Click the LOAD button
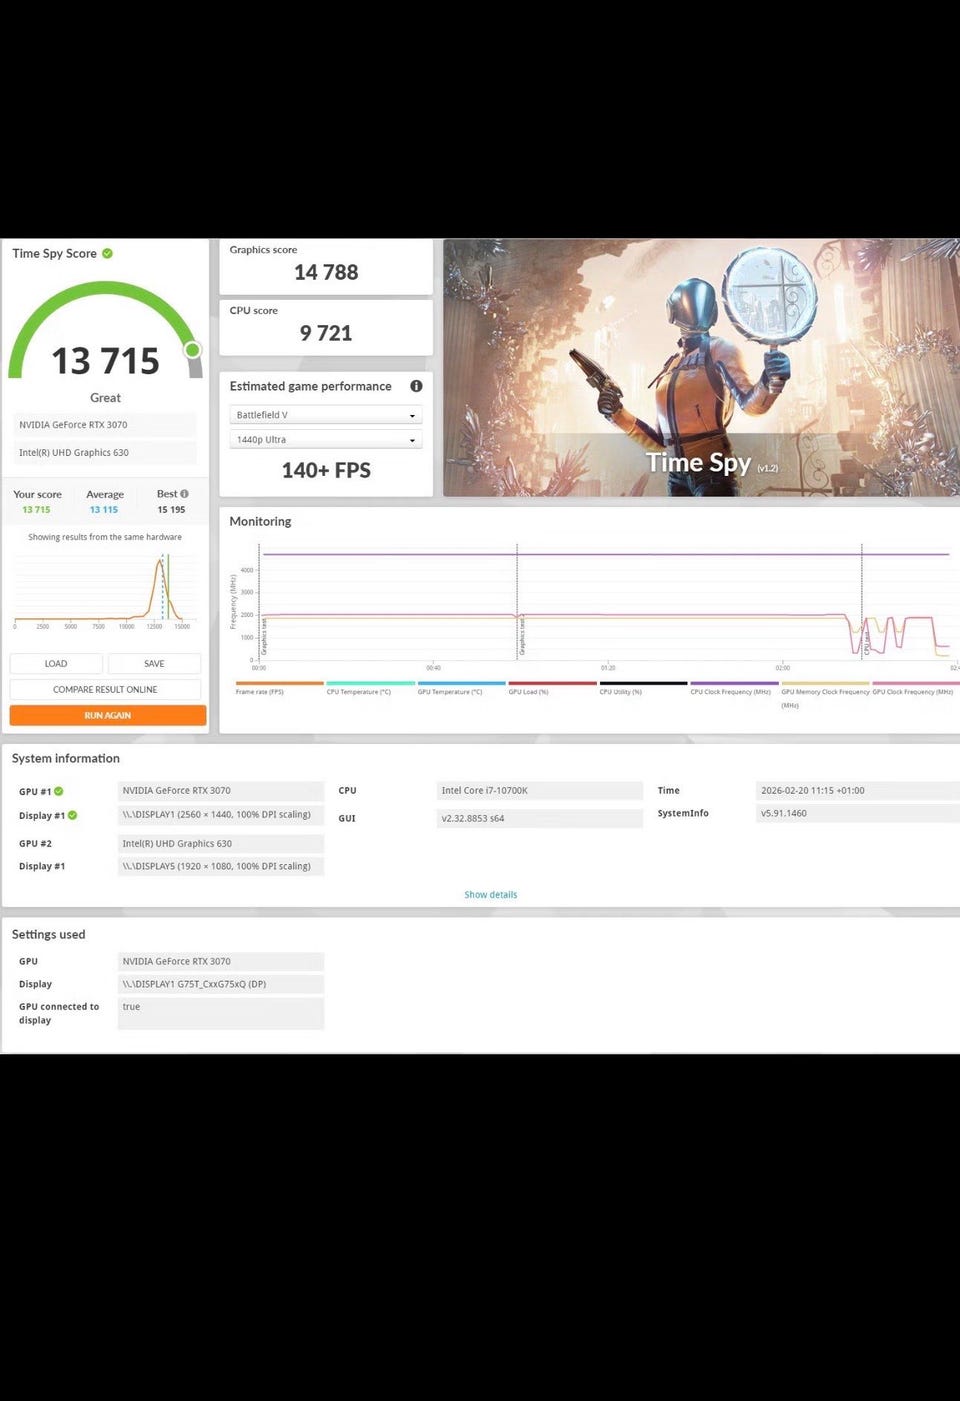The height and width of the screenshot is (1401, 960). pos(56,664)
